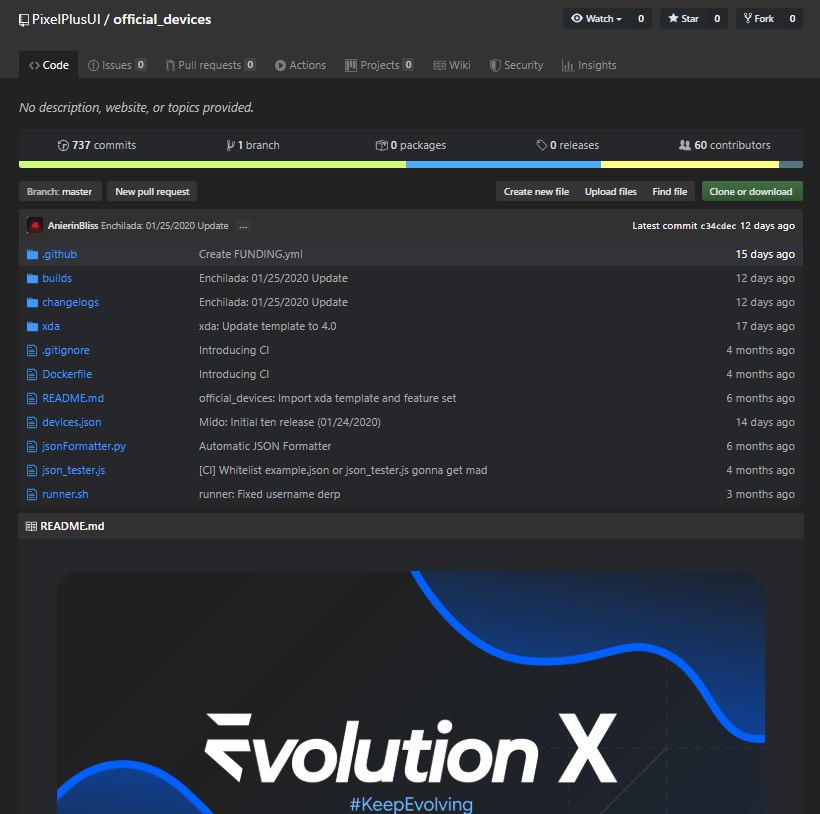Expand commit message ellipsis button
Viewport: 820px width, 814px height.
[x=243, y=226]
